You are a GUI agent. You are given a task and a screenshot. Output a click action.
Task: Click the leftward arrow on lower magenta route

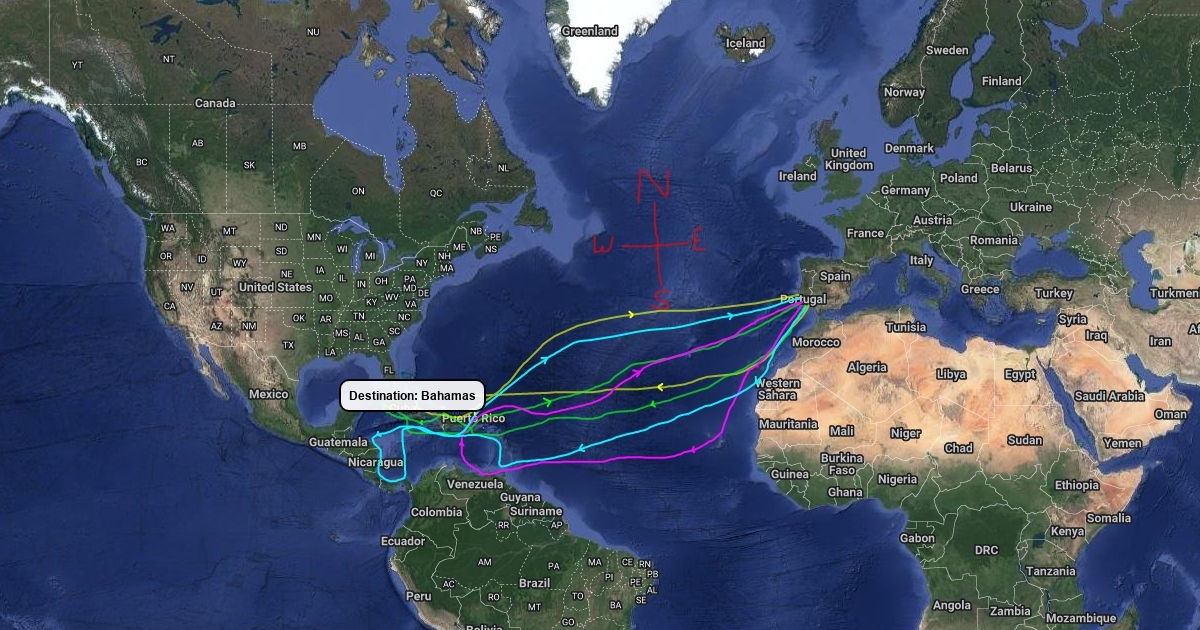point(692,449)
